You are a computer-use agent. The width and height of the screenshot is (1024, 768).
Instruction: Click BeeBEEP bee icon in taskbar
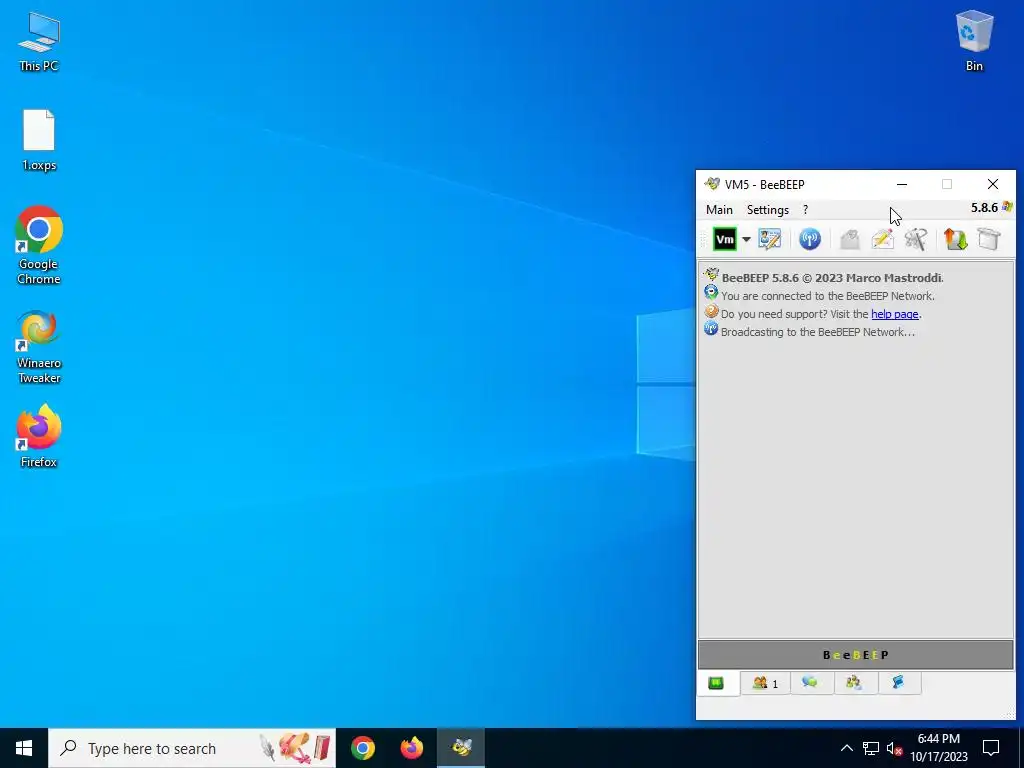pos(461,748)
